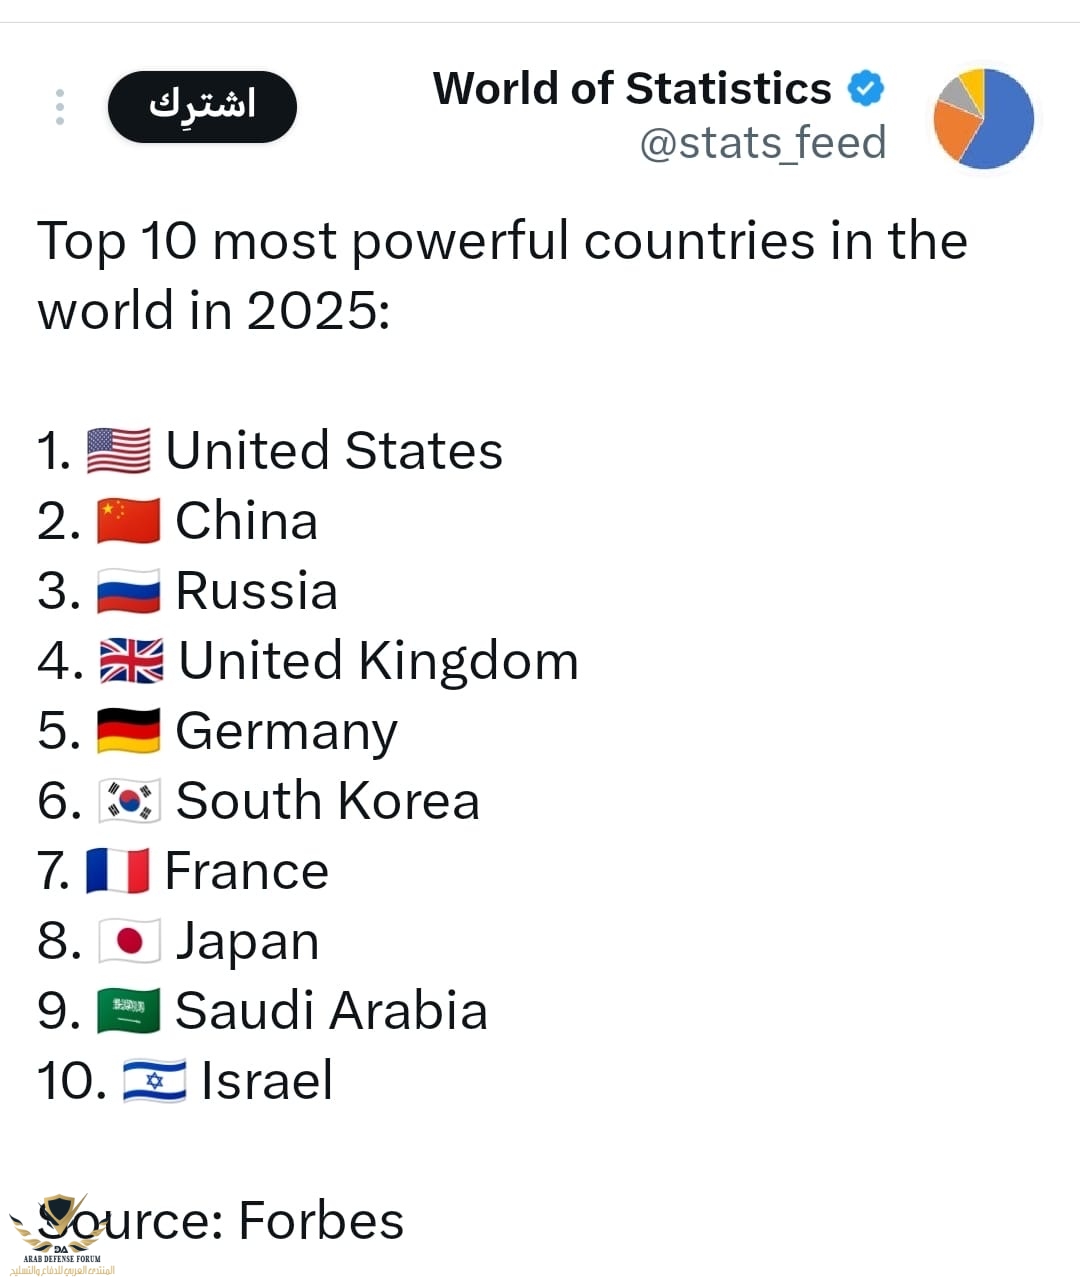The image size is (1080, 1279).
Task: Open the pie chart profile avatar
Action: 983,119
